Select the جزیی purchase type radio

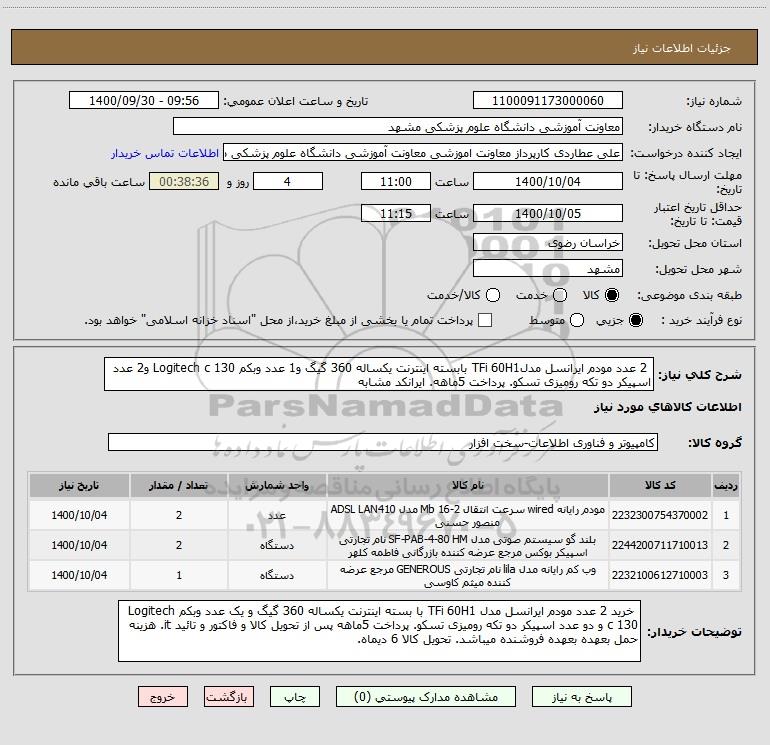click(x=635, y=320)
